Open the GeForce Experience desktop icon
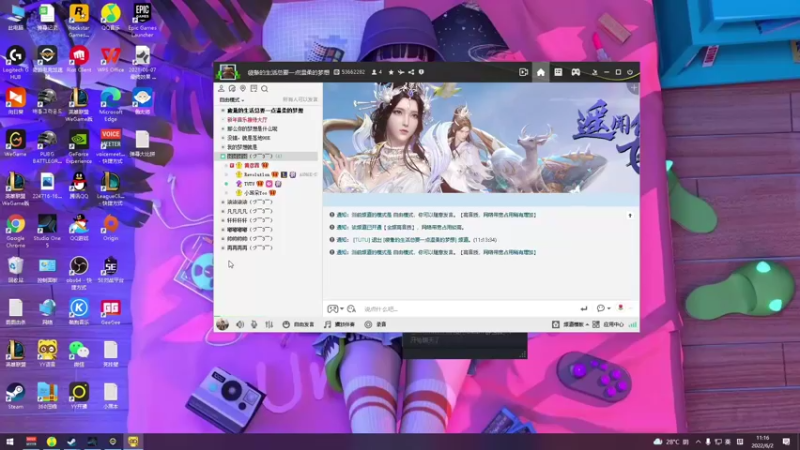The width and height of the screenshot is (800, 450). [x=79, y=146]
